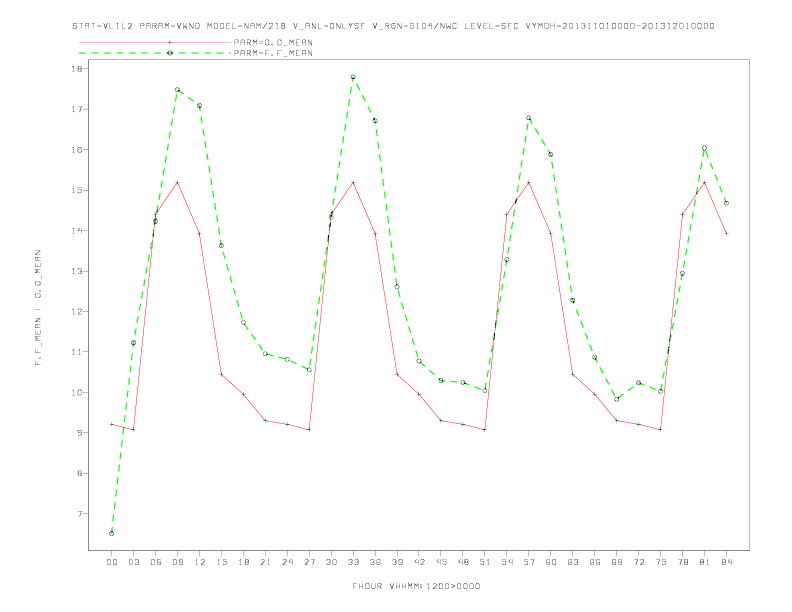Click the x-axis tick label 57
Image resolution: width=792 pixels, height=612 pixels.
(x=529, y=562)
